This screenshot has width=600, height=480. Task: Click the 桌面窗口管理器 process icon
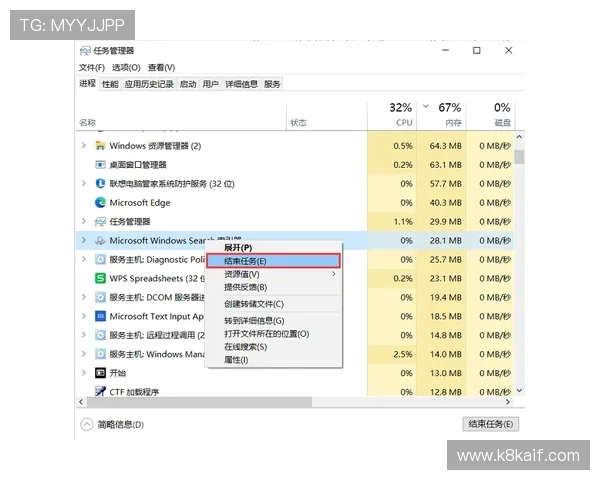(x=100, y=165)
